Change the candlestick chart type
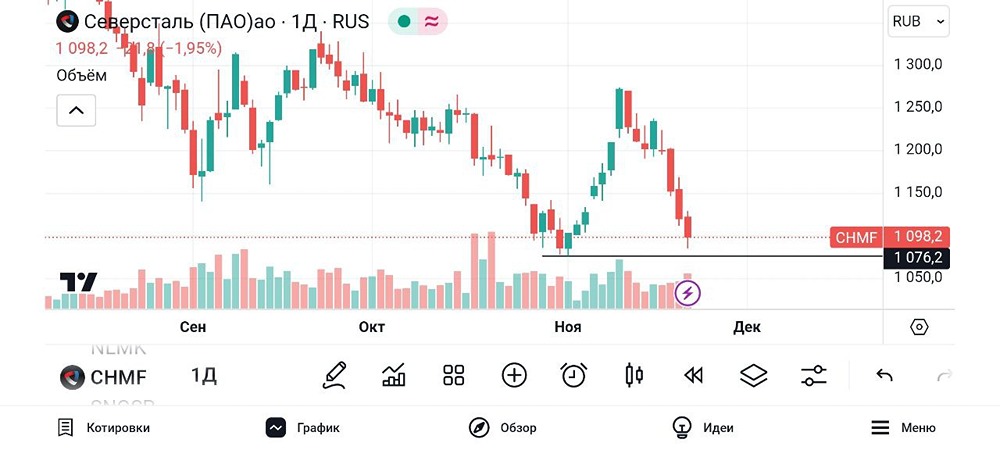Image resolution: width=1000 pixels, height=450 pixels. pyautogui.click(x=633, y=376)
